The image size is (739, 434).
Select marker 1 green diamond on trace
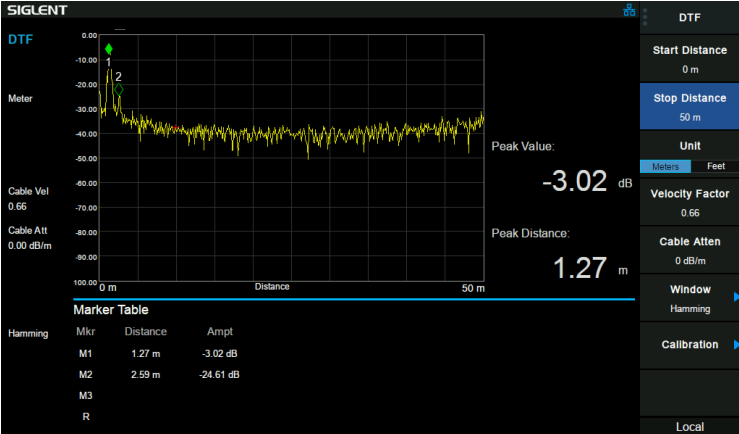(x=109, y=49)
